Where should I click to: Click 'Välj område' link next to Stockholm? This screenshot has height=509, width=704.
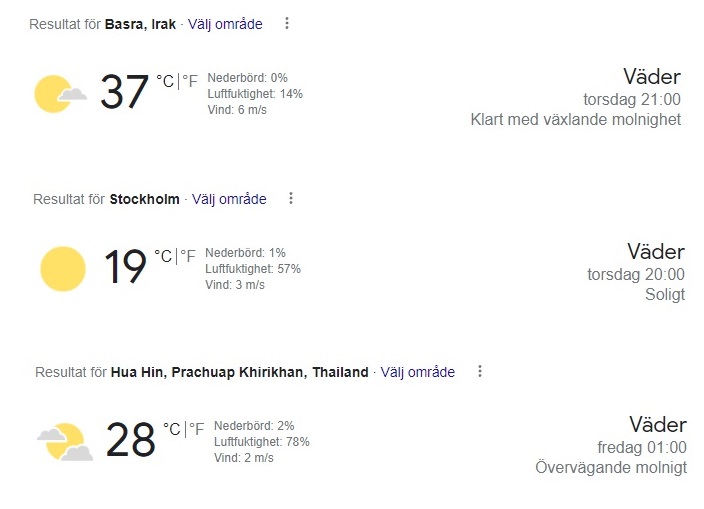pyautogui.click(x=229, y=199)
